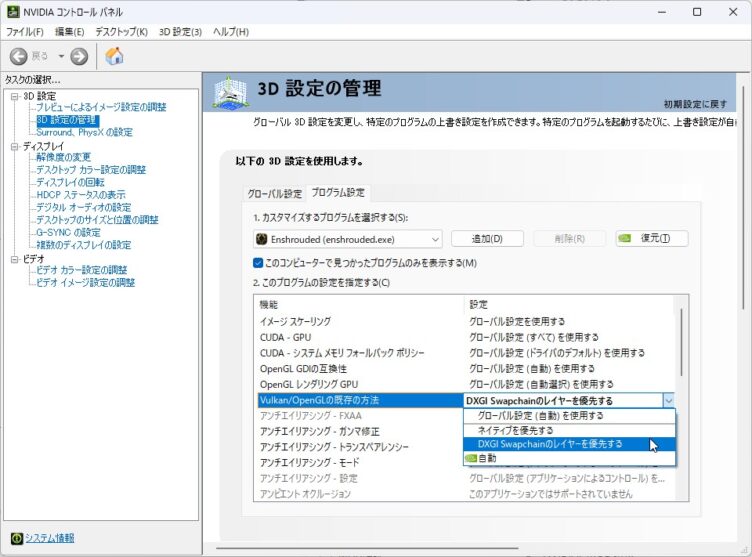Open the ファイル(F) menu

pyautogui.click(x=24, y=32)
